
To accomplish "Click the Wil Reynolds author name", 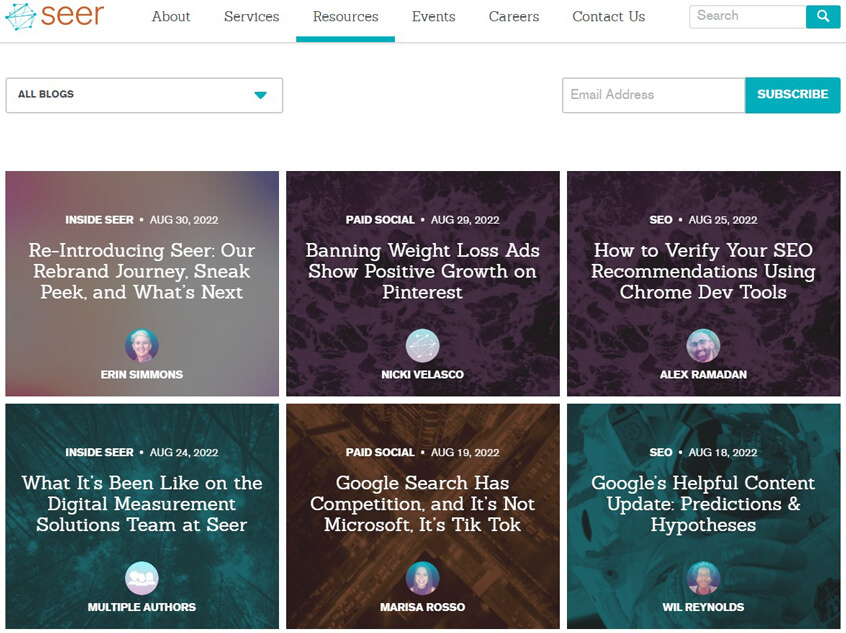I will click(703, 607).
